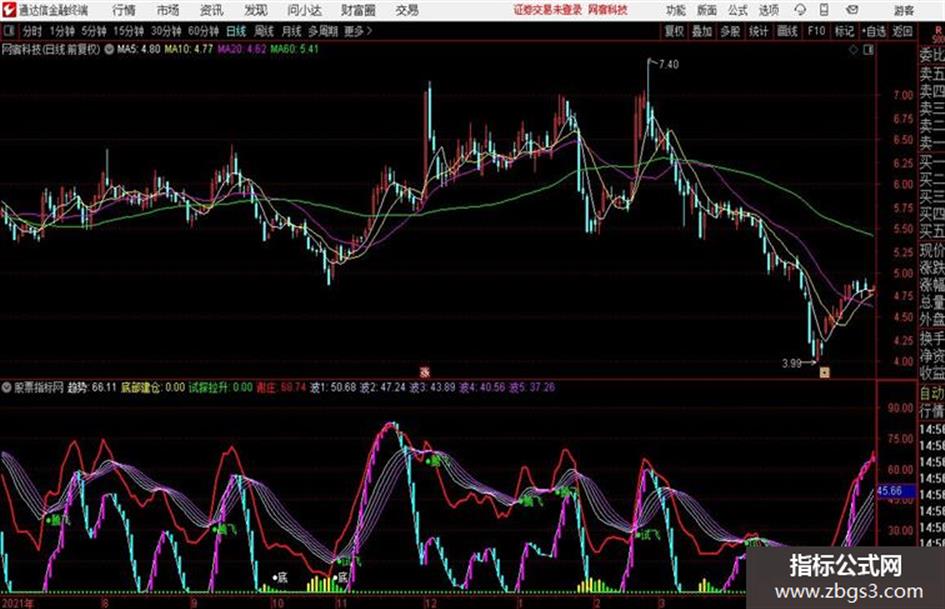Open the 发现 menu

coord(256,10)
